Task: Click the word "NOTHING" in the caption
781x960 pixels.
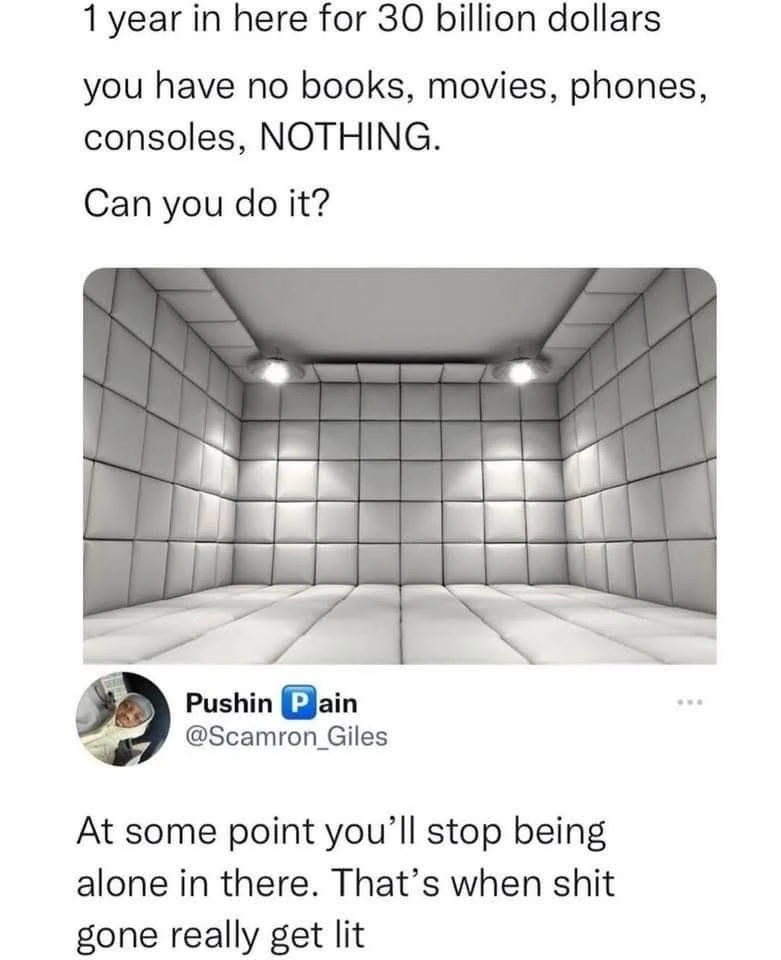Action: (x=348, y=133)
